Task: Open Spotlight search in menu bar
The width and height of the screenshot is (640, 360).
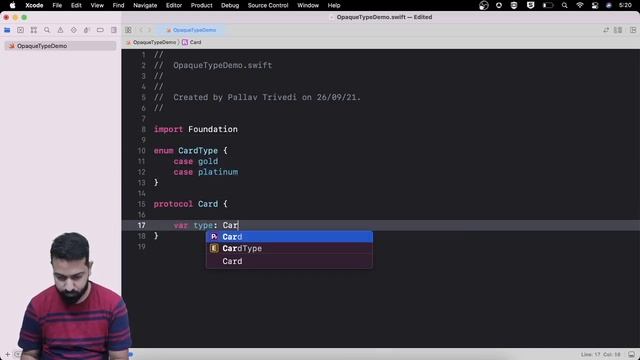Action: click(564, 5)
